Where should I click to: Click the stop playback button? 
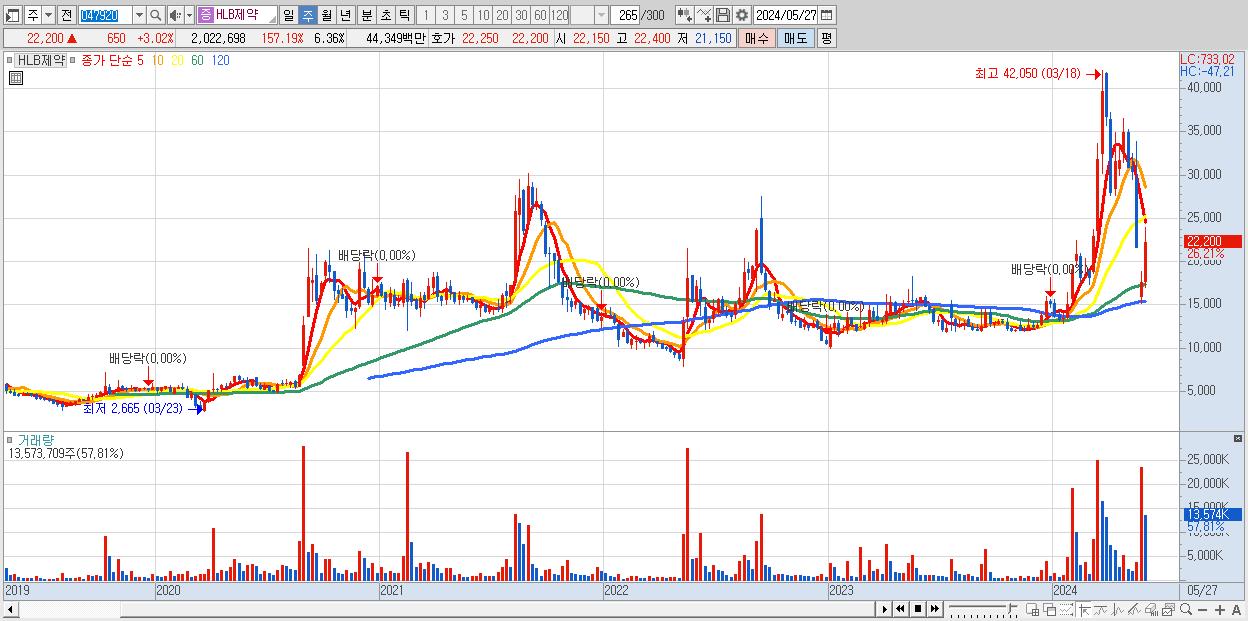tap(917, 609)
